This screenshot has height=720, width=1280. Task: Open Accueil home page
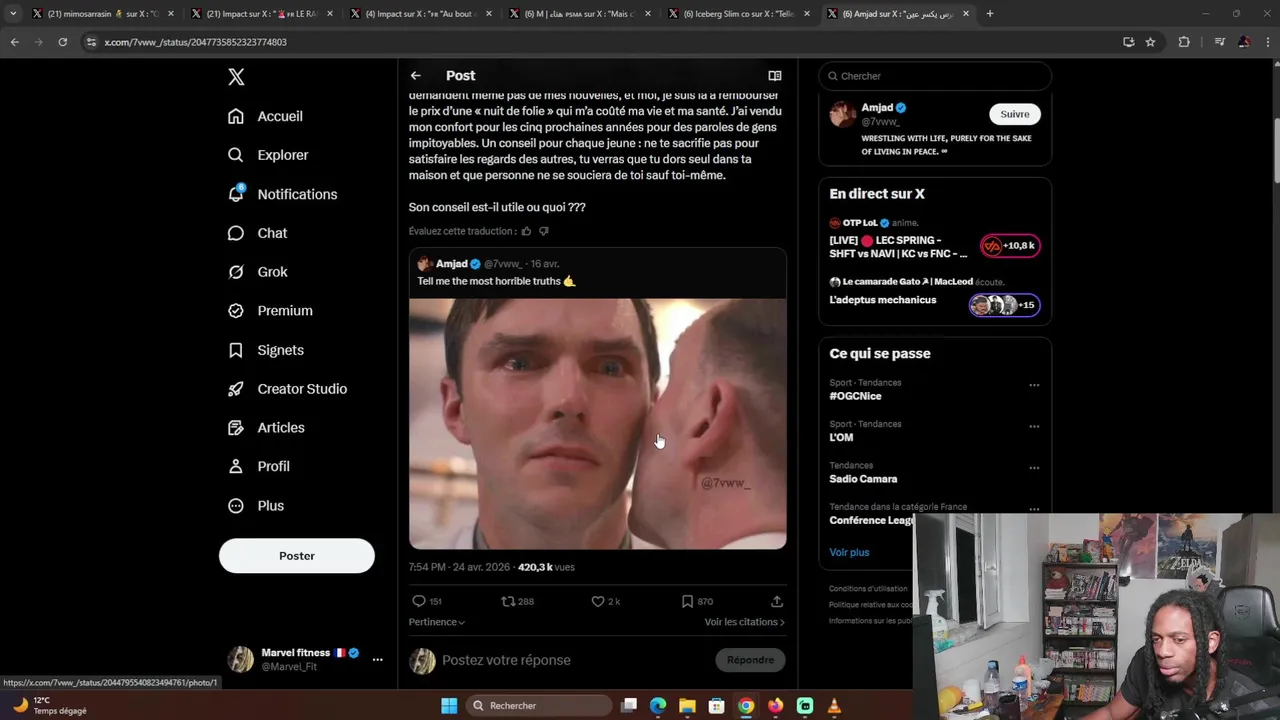(265, 116)
